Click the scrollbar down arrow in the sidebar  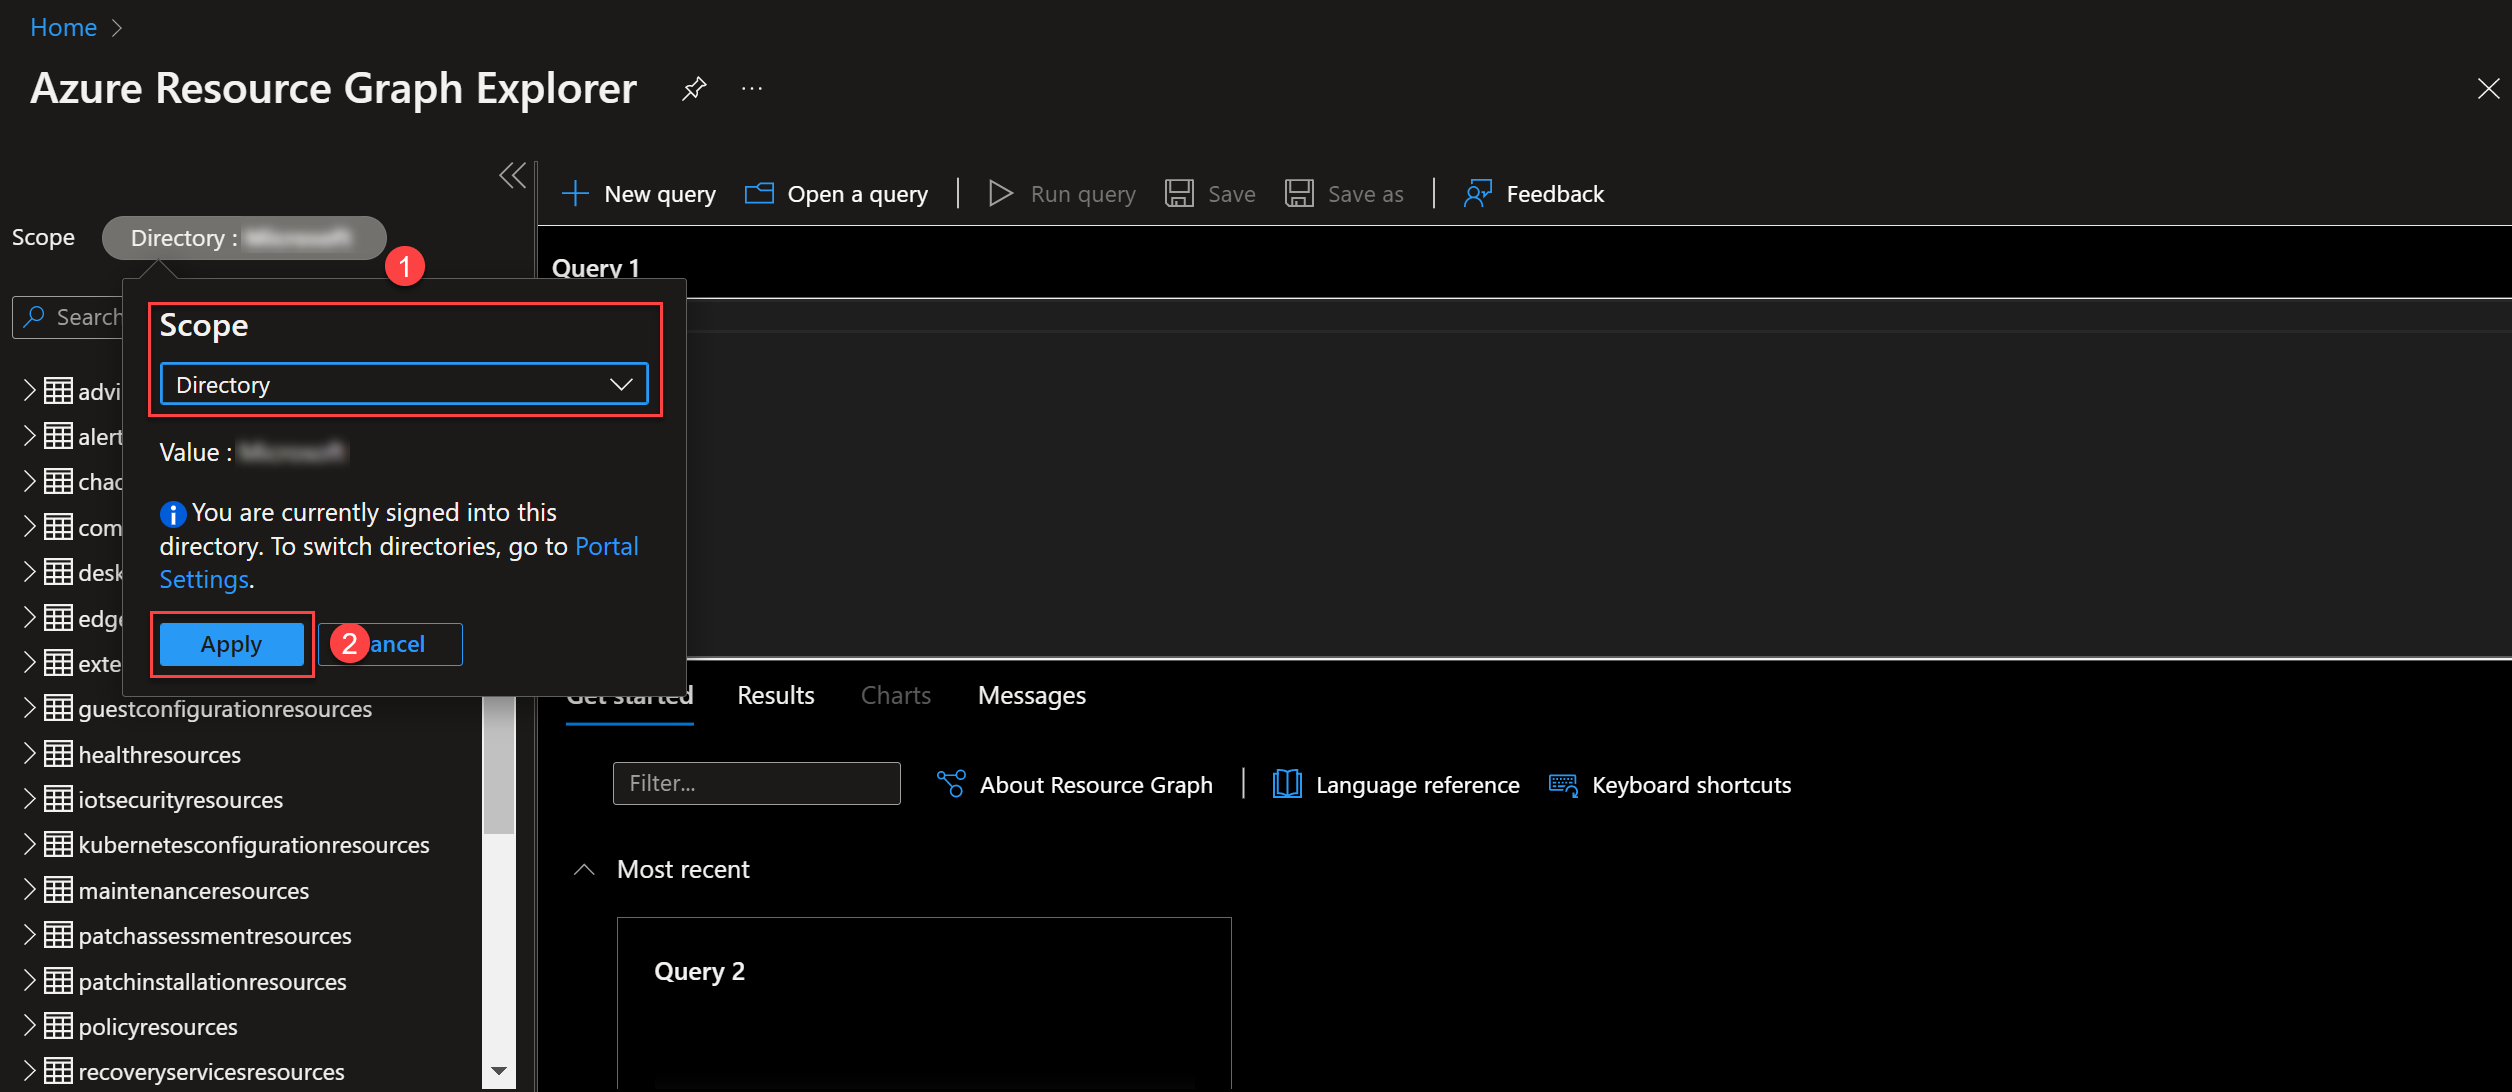(499, 1071)
